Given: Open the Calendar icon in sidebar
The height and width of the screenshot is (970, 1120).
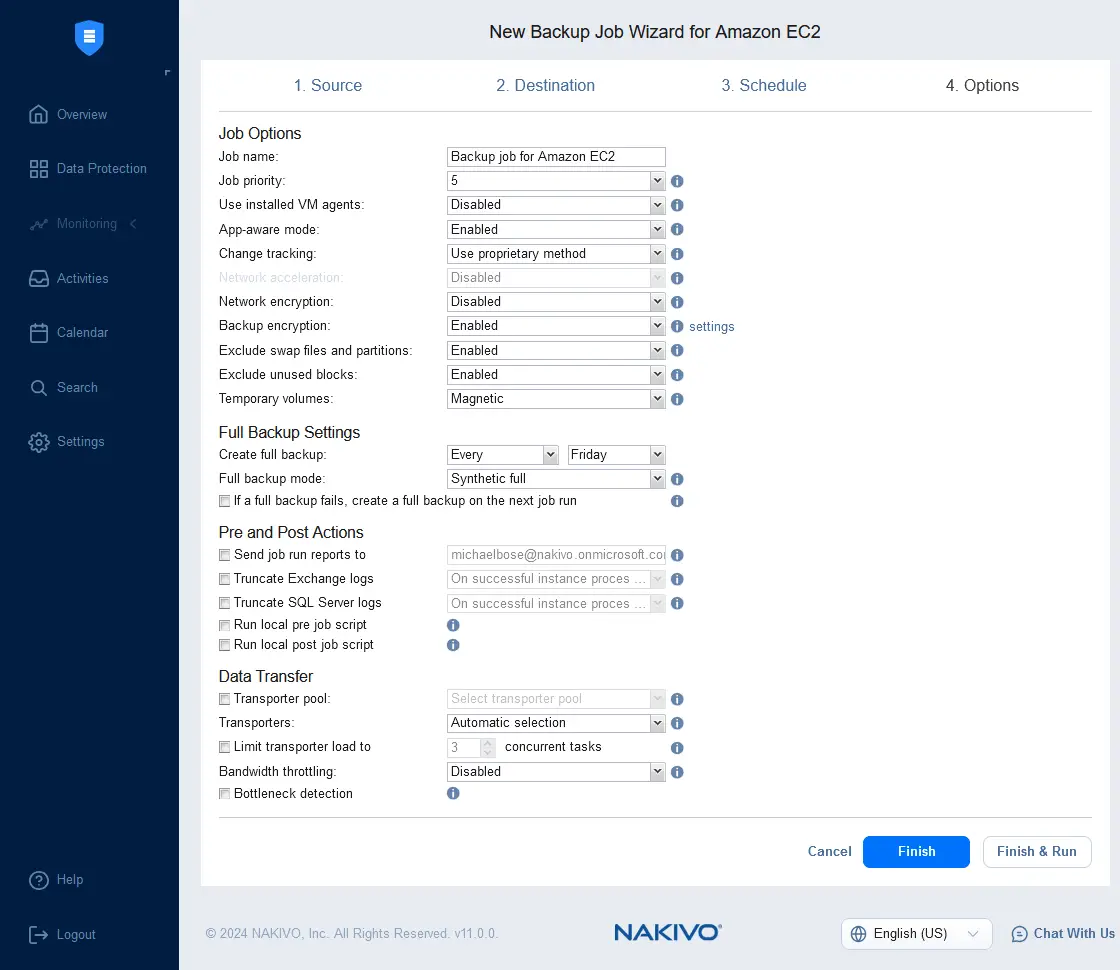Looking at the screenshot, I should pyautogui.click(x=39, y=333).
